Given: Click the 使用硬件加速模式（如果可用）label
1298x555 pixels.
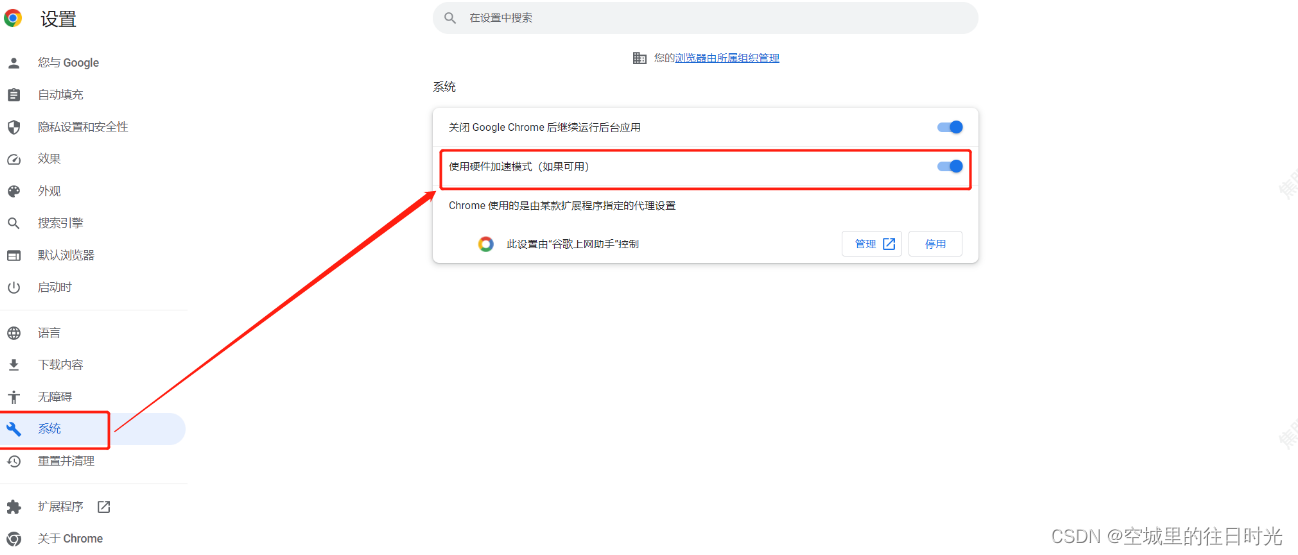Looking at the screenshot, I should click(519, 166).
